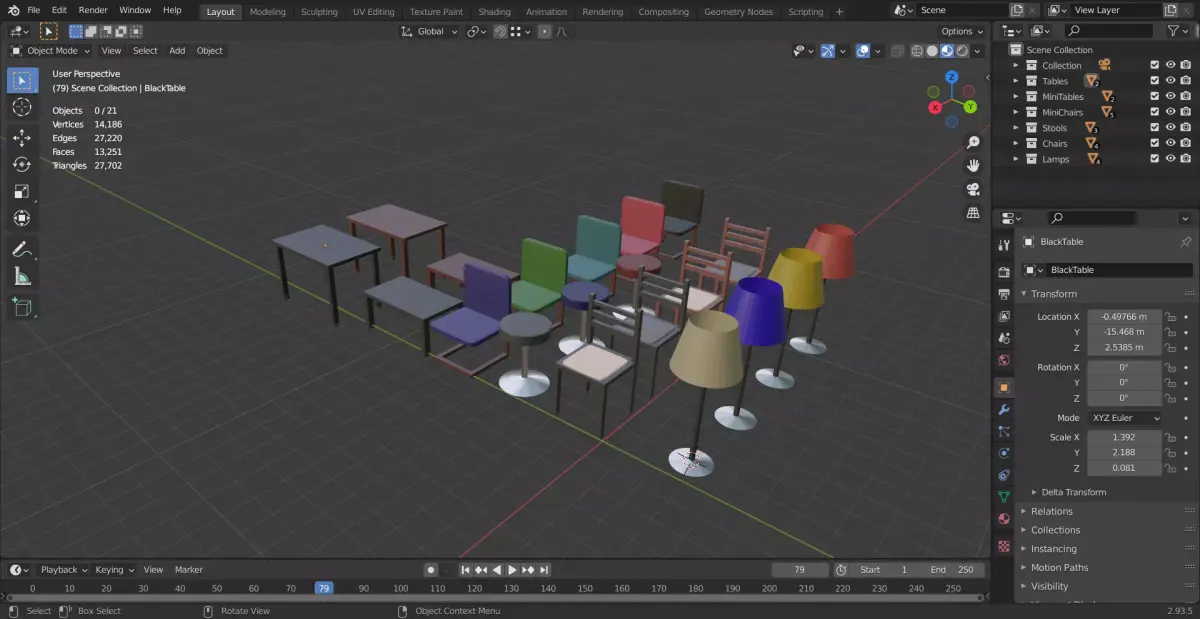Viewport: 1200px width, 619px height.
Task: Toggle the X-ray view button
Action: pos(896,51)
